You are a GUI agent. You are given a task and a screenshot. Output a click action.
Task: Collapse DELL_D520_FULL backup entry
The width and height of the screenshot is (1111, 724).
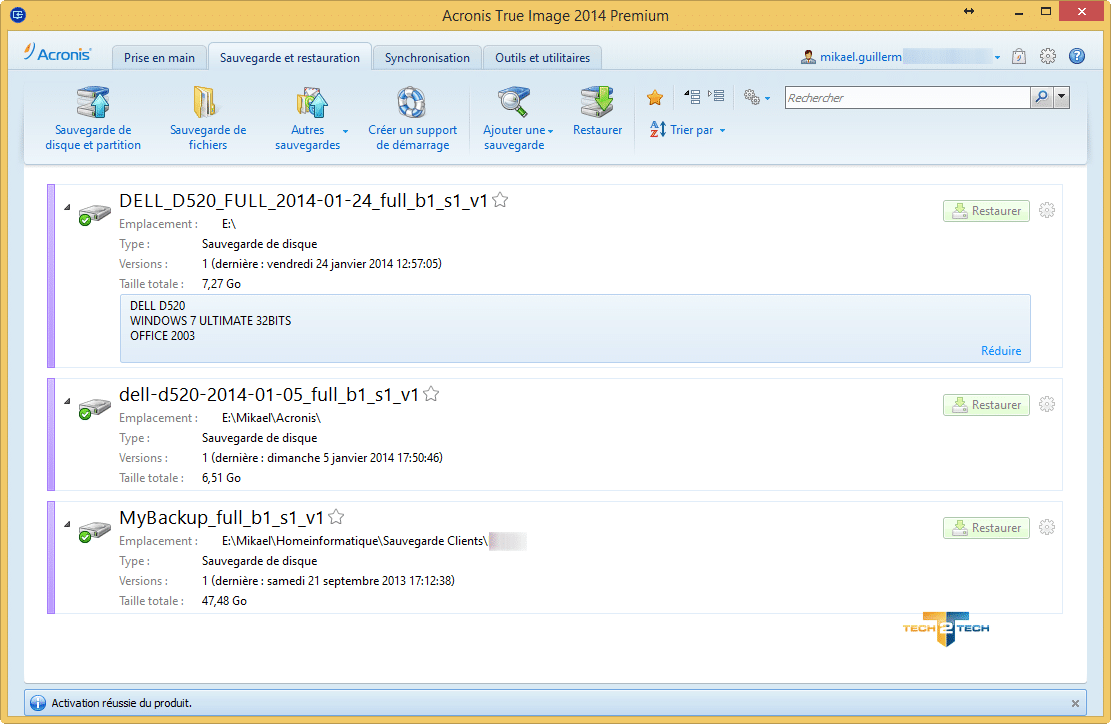[x=67, y=207]
